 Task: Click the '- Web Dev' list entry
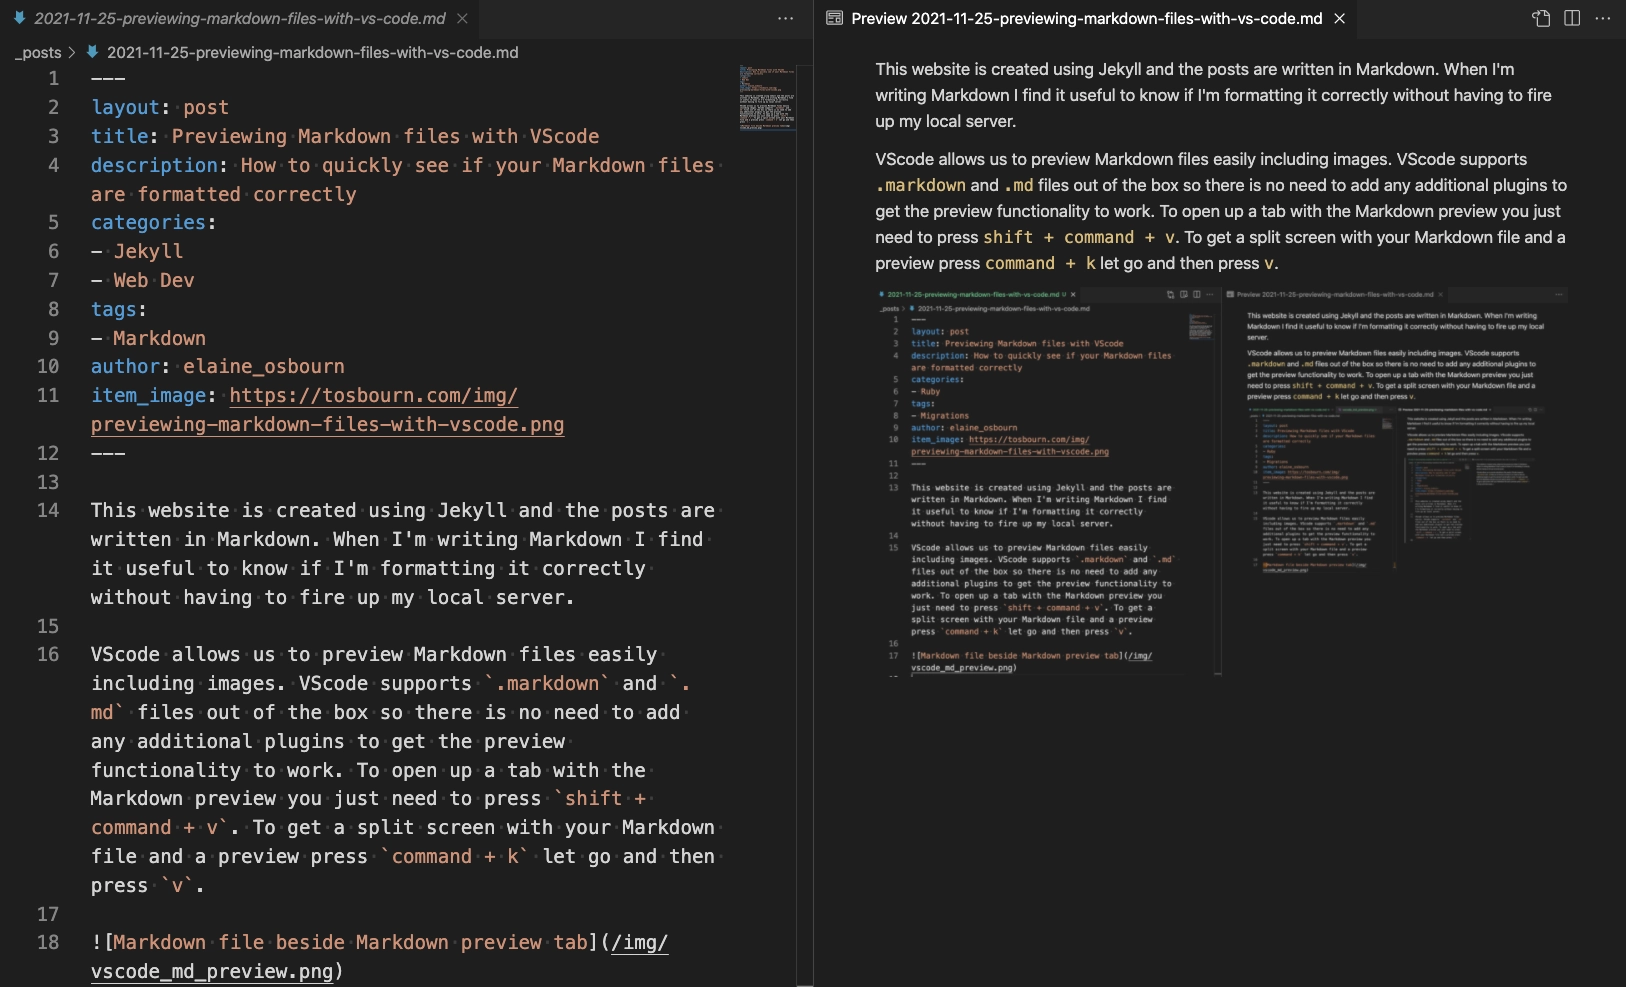[x=143, y=280]
